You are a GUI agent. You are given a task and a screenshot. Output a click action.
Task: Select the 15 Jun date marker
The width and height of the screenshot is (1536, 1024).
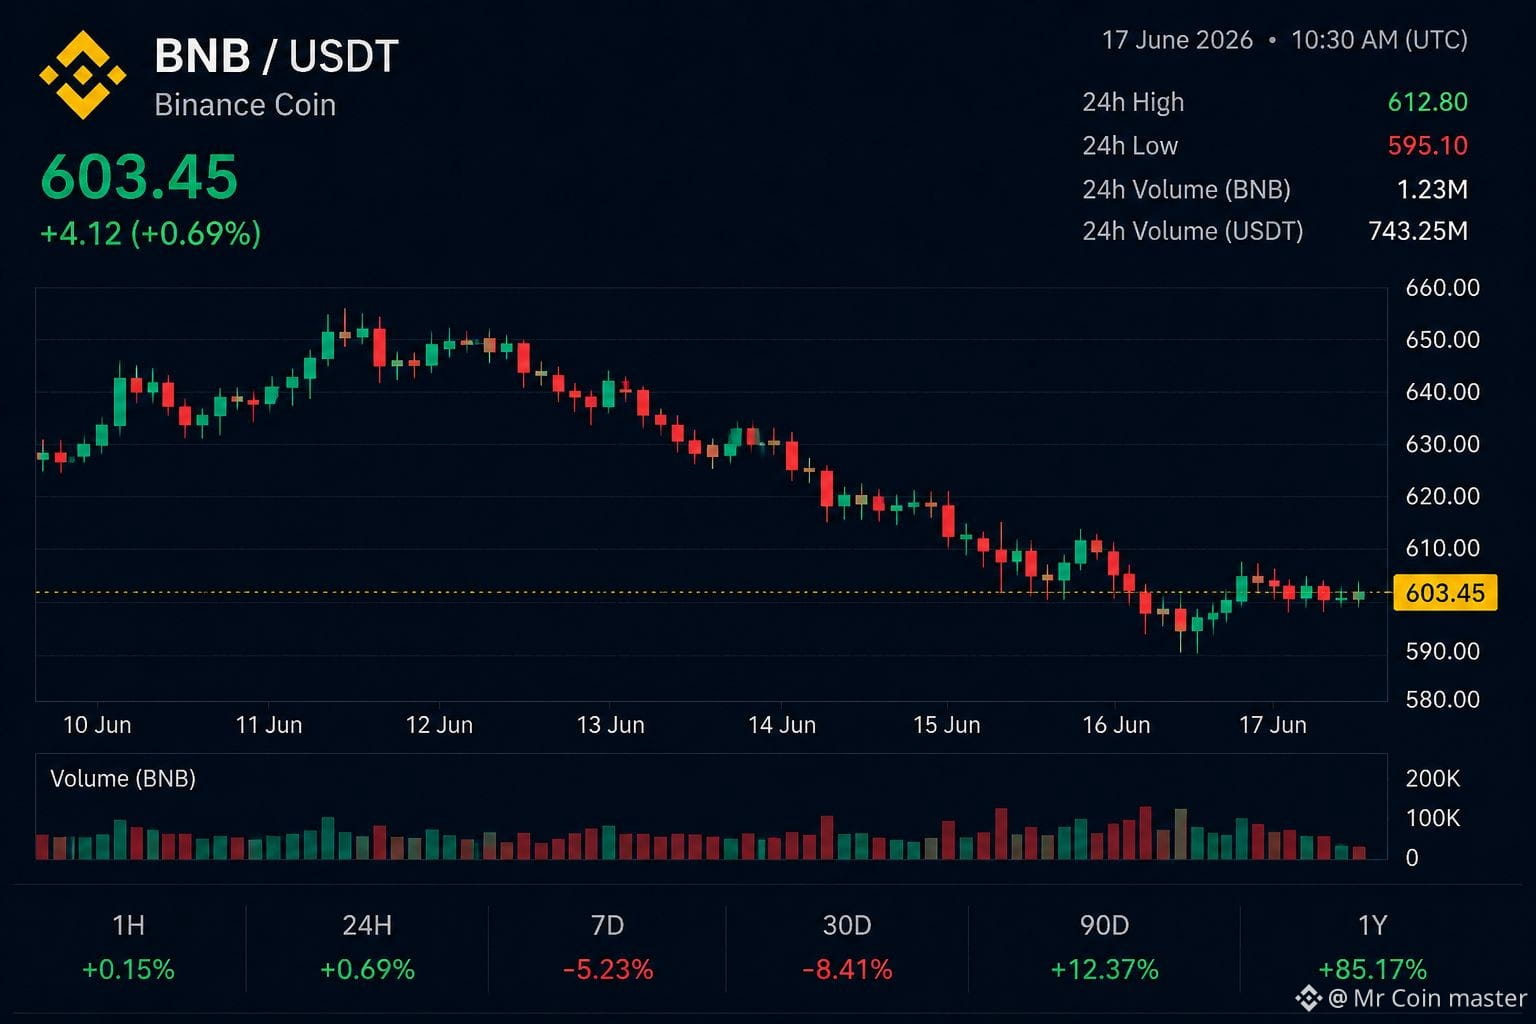coord(947,725)
